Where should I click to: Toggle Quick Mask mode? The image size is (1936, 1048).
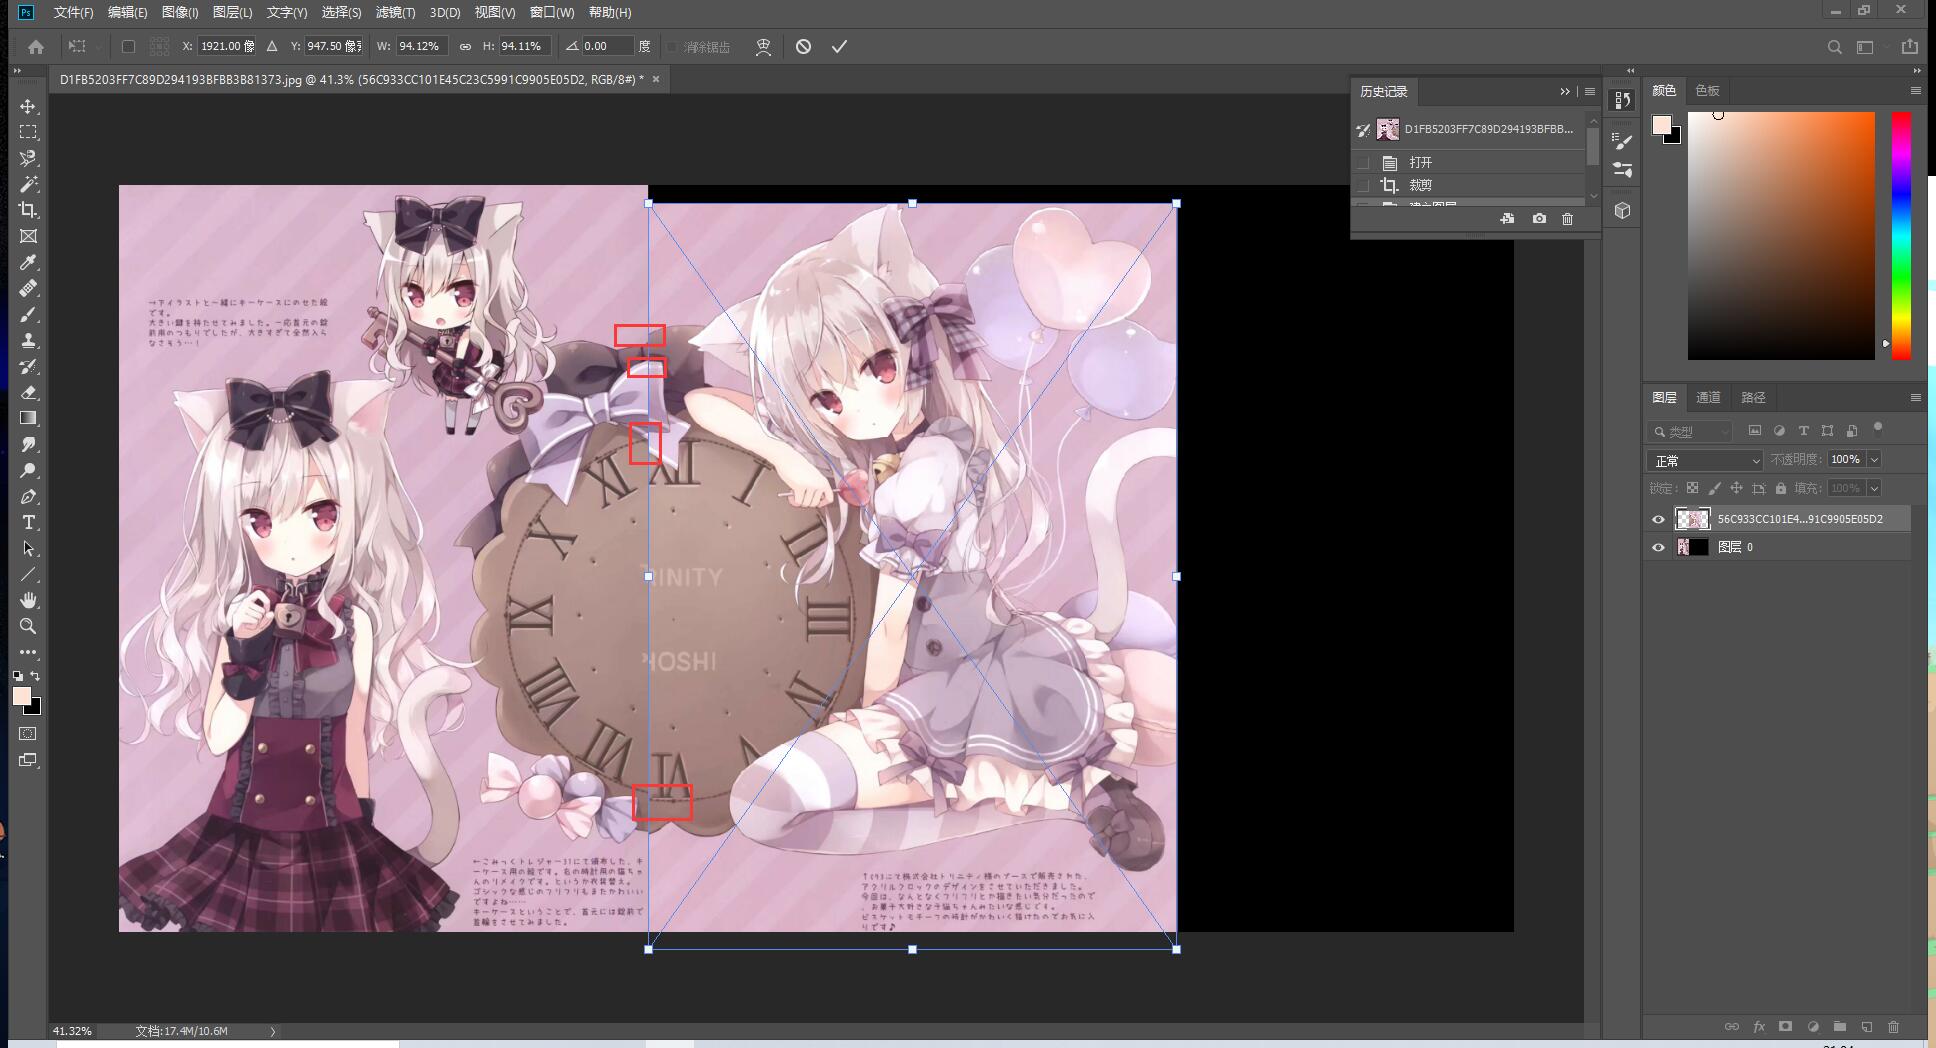tap(28, 733)
